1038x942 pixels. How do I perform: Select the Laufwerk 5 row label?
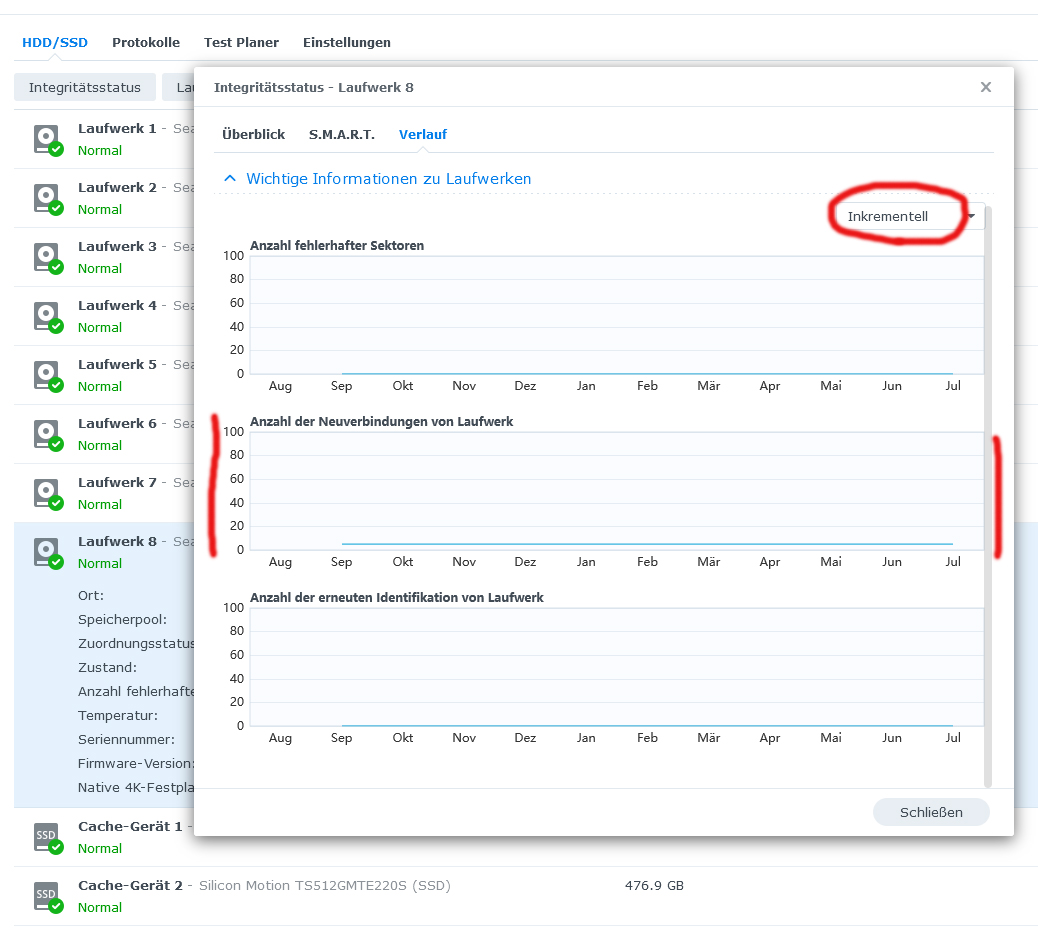(x=117, y=364)
